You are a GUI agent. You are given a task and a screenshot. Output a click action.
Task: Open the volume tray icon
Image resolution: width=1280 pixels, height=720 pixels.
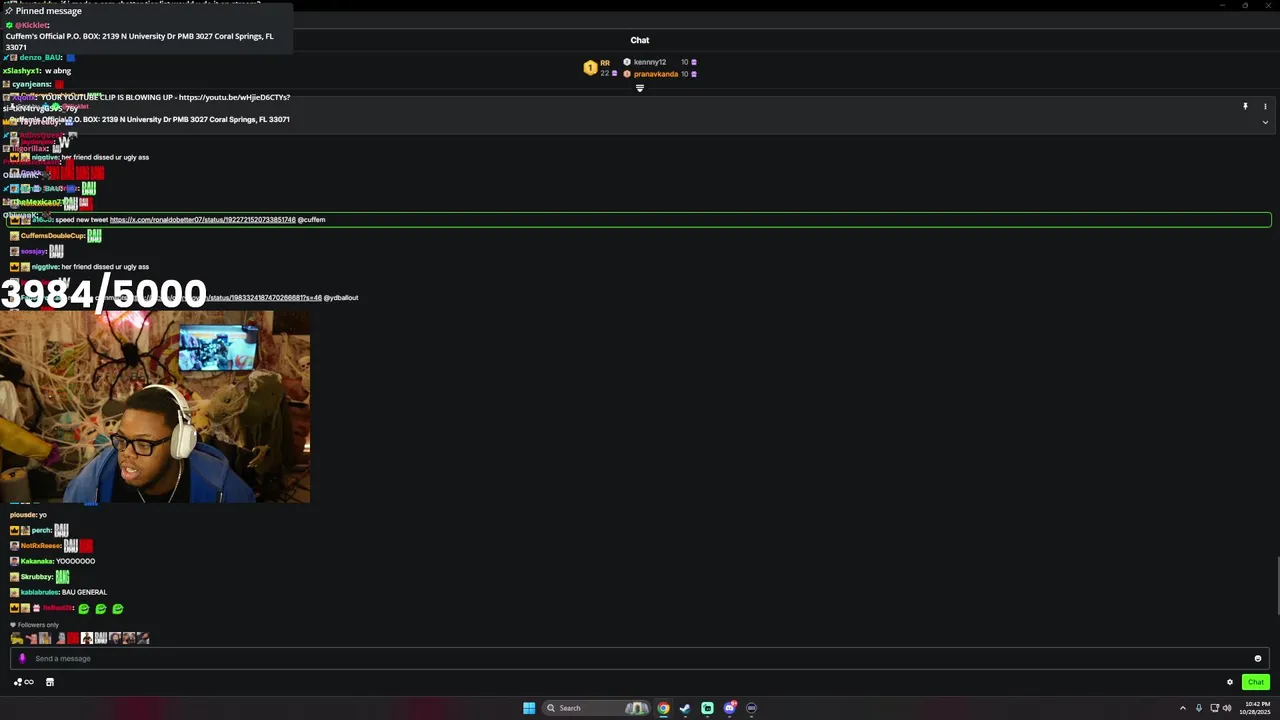[x=1227, y=708]
